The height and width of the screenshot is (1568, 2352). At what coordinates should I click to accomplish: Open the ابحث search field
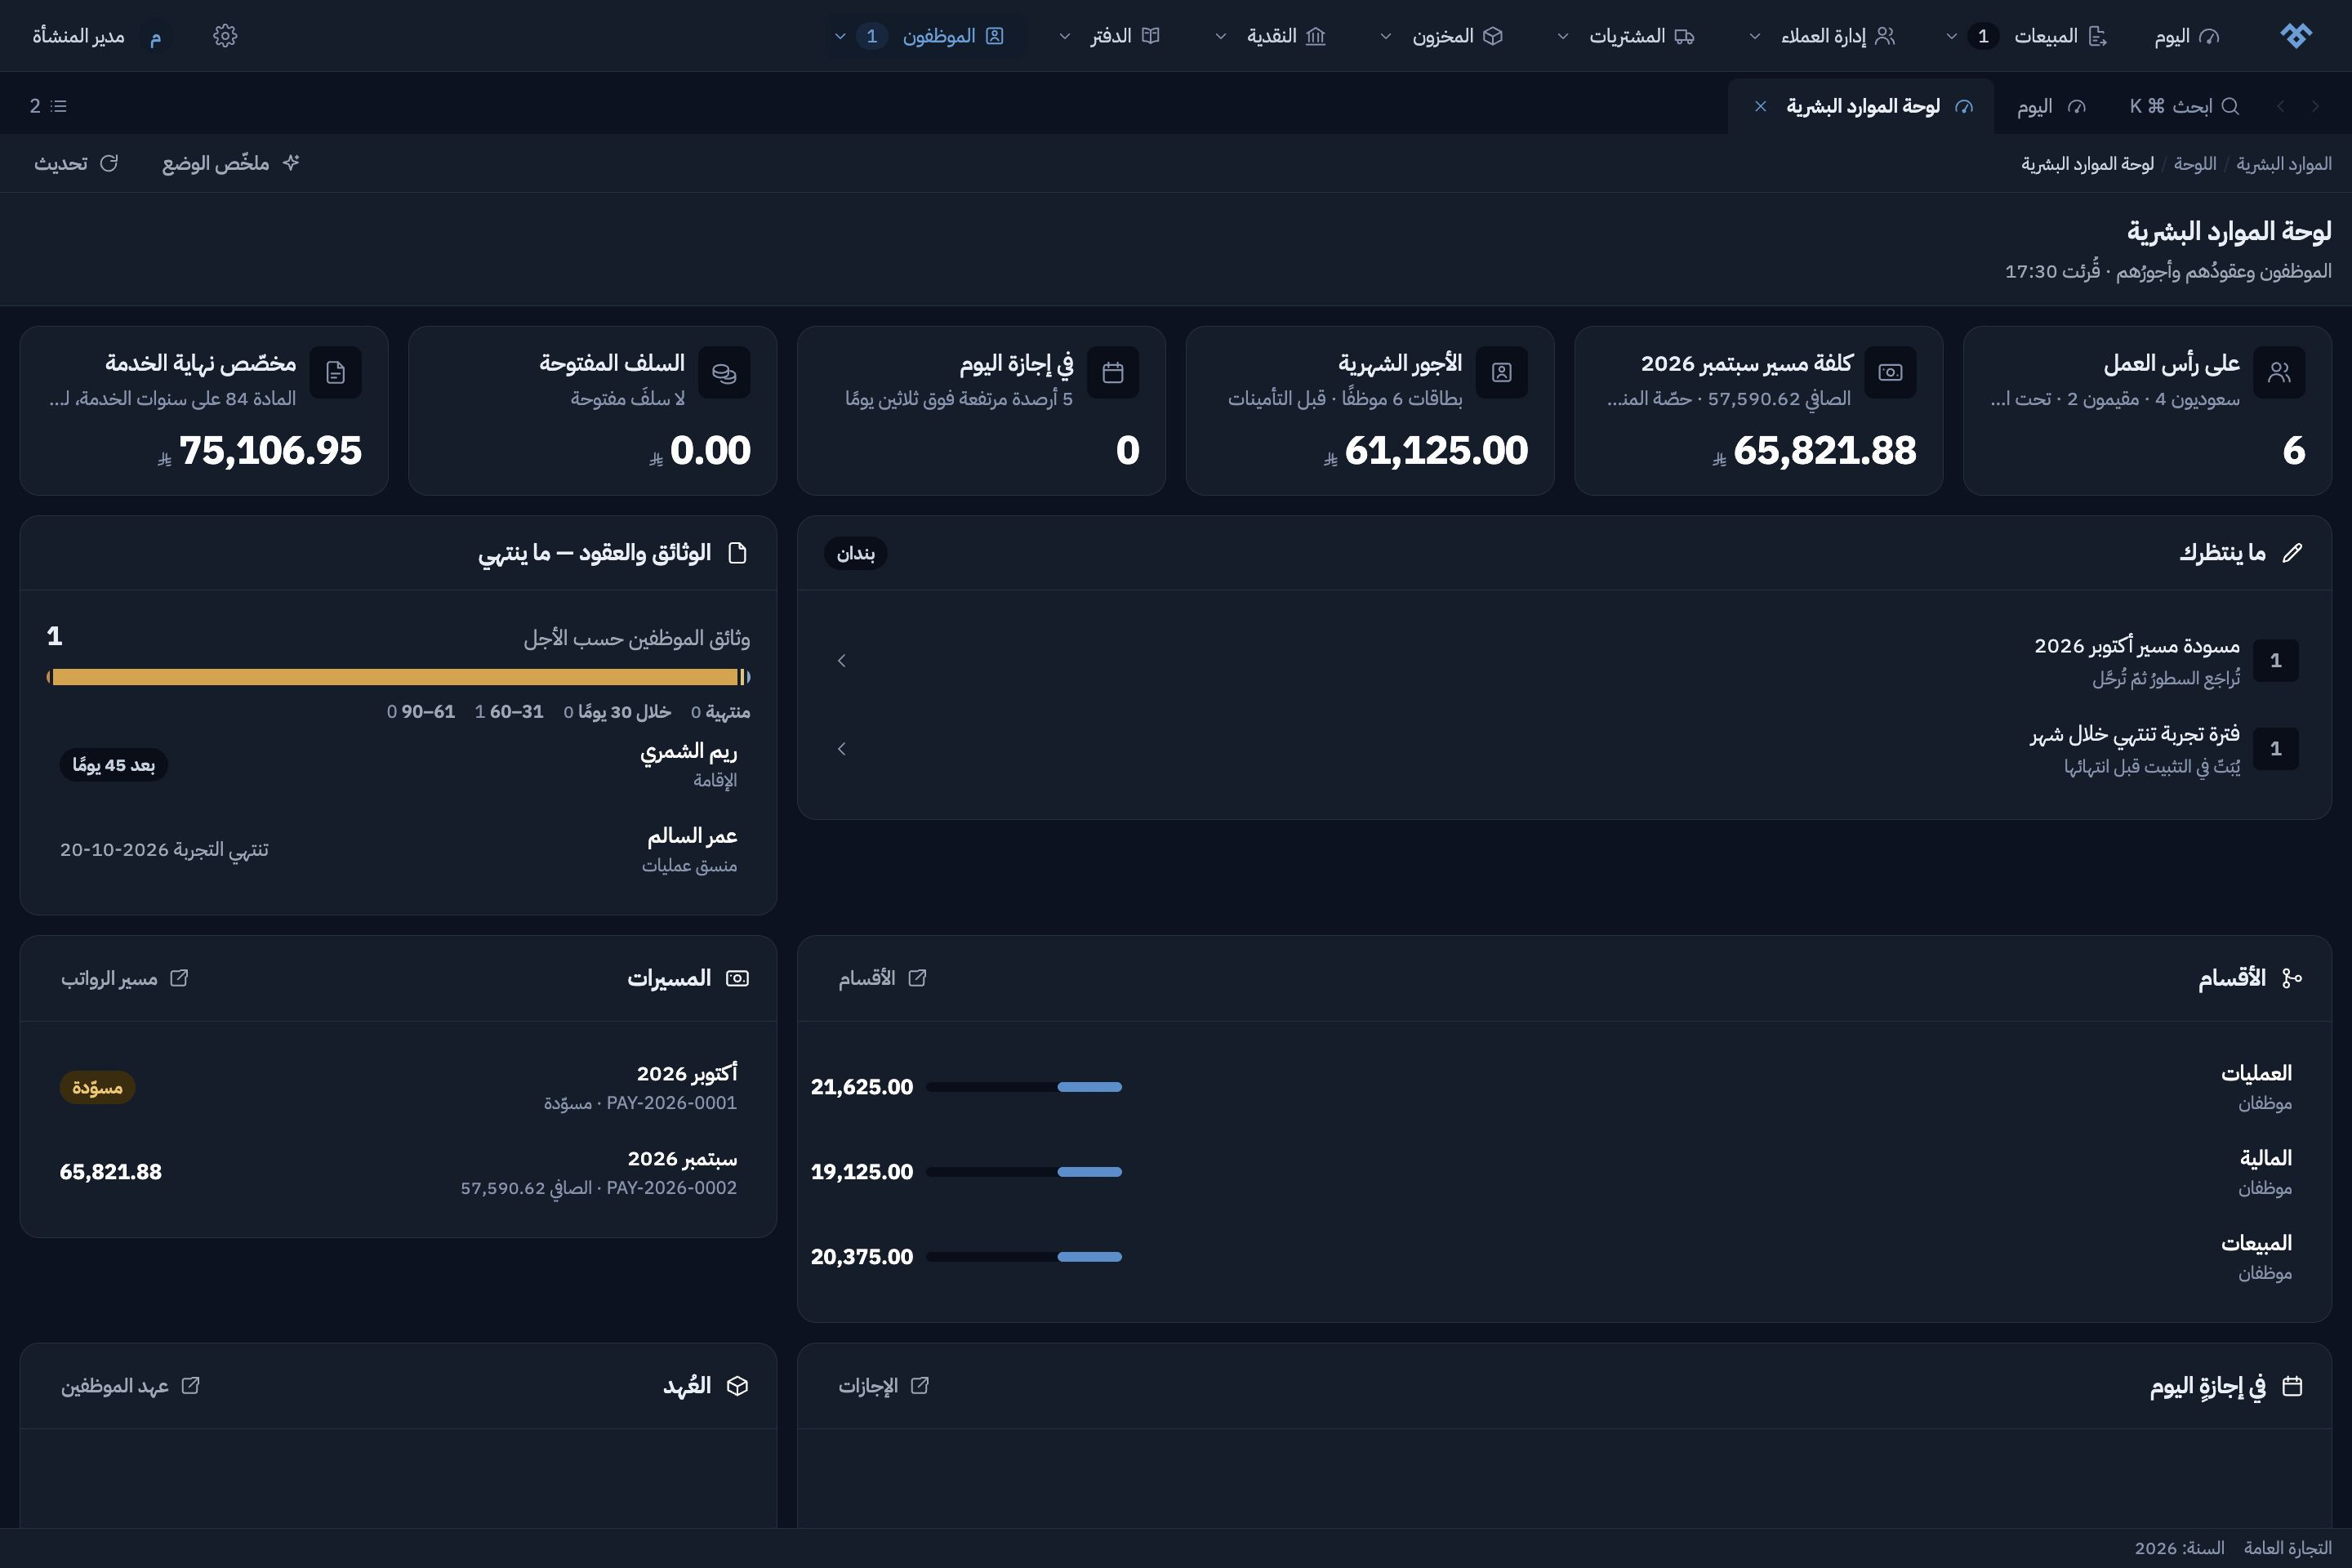[2184, 106]
